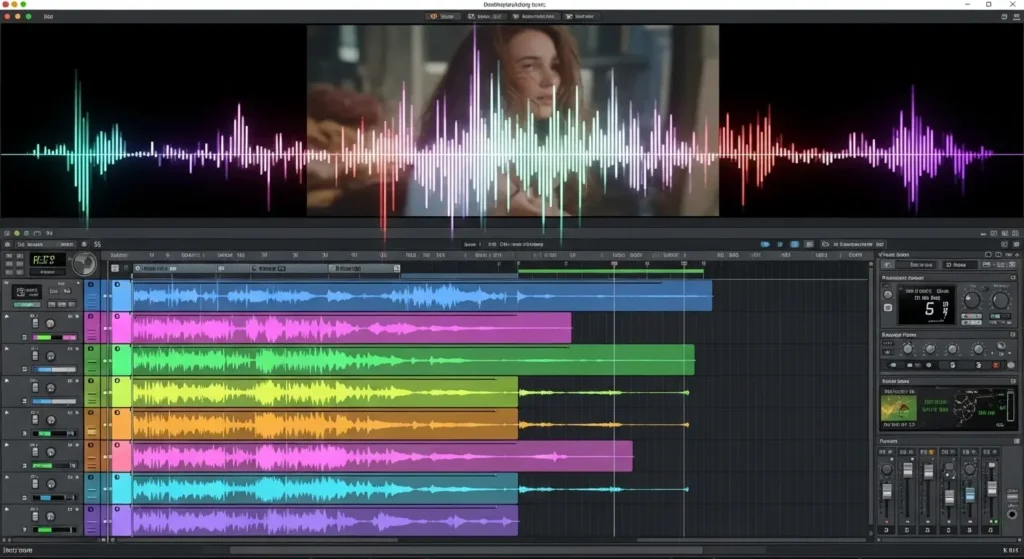Screen dimensions: 1024x559
Task: Click the blue fader cap in the mixer
Action: pyautogui.click(x=969, y=494)
